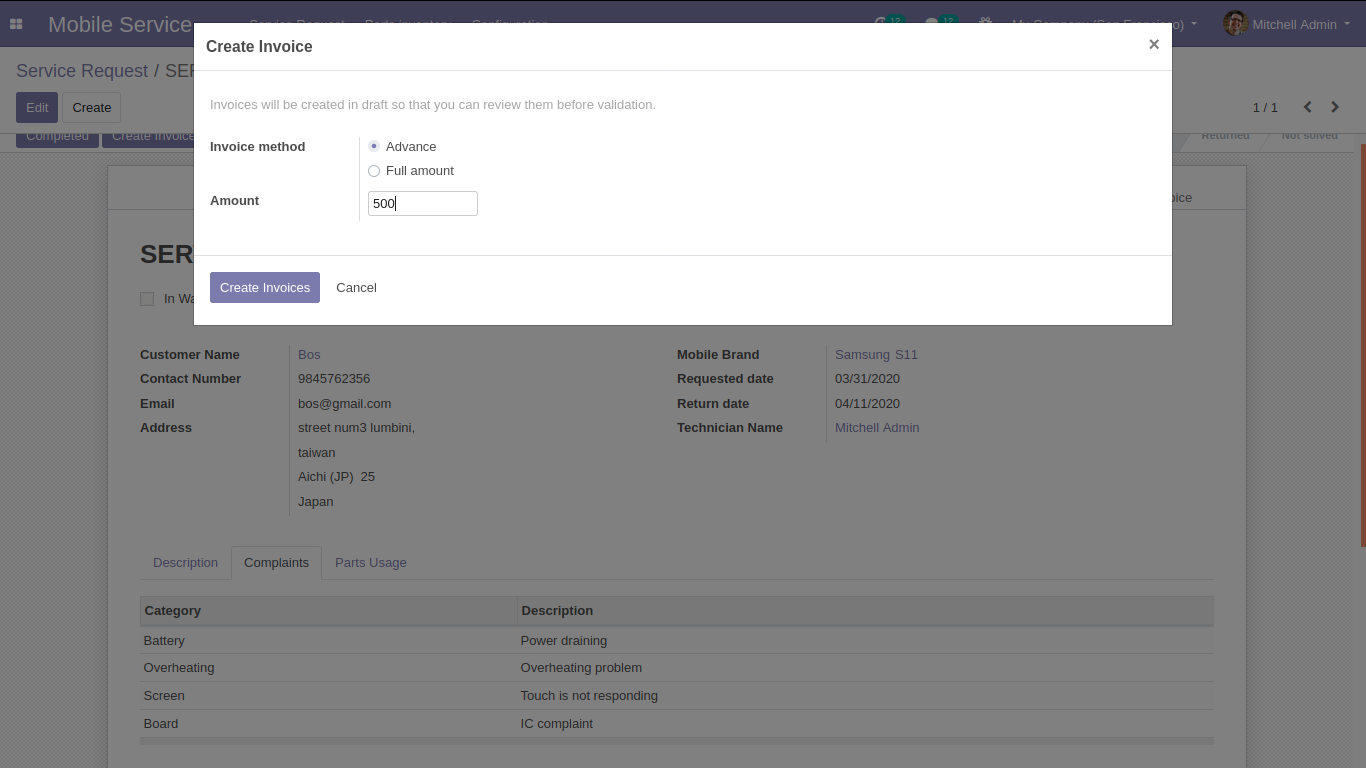Open the debug bug icon in navbar
1366x768 pixels.
click(x=985, y=24)
